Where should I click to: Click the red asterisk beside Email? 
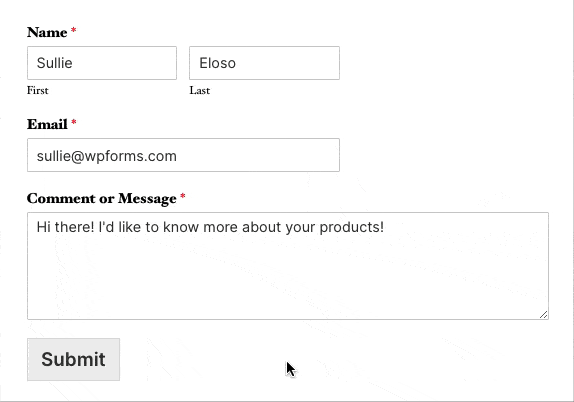coord(74,122)
